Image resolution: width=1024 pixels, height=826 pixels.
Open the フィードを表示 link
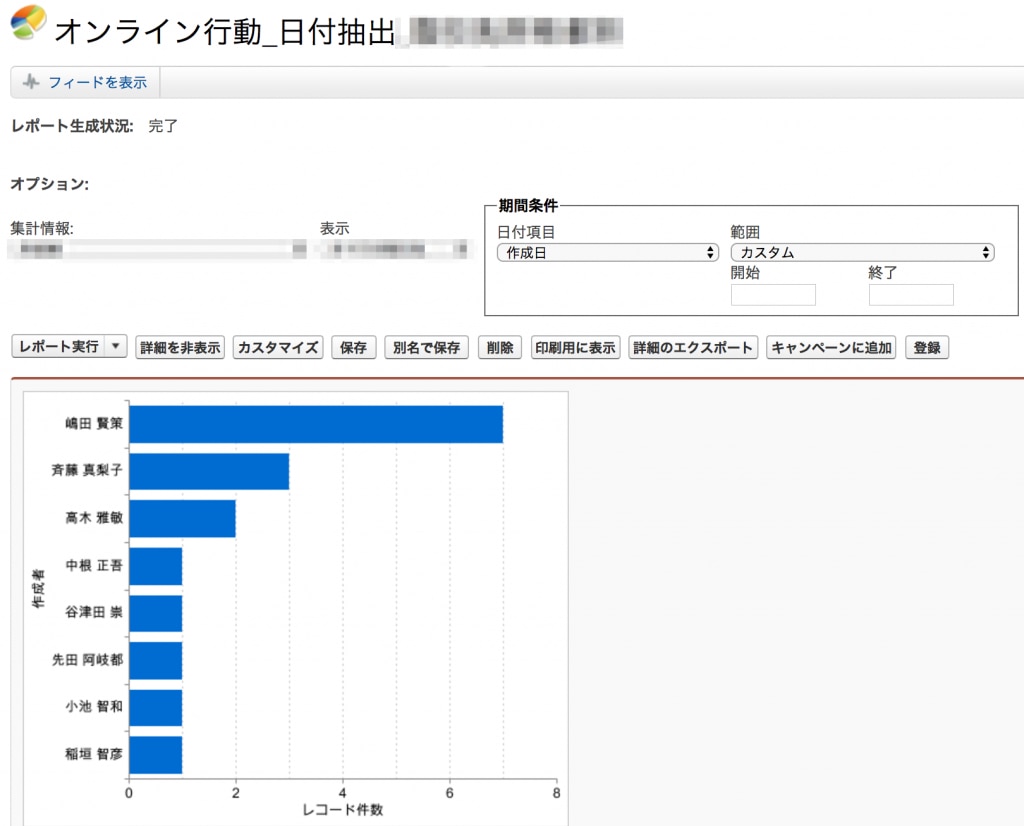click(x=97, y=82)
